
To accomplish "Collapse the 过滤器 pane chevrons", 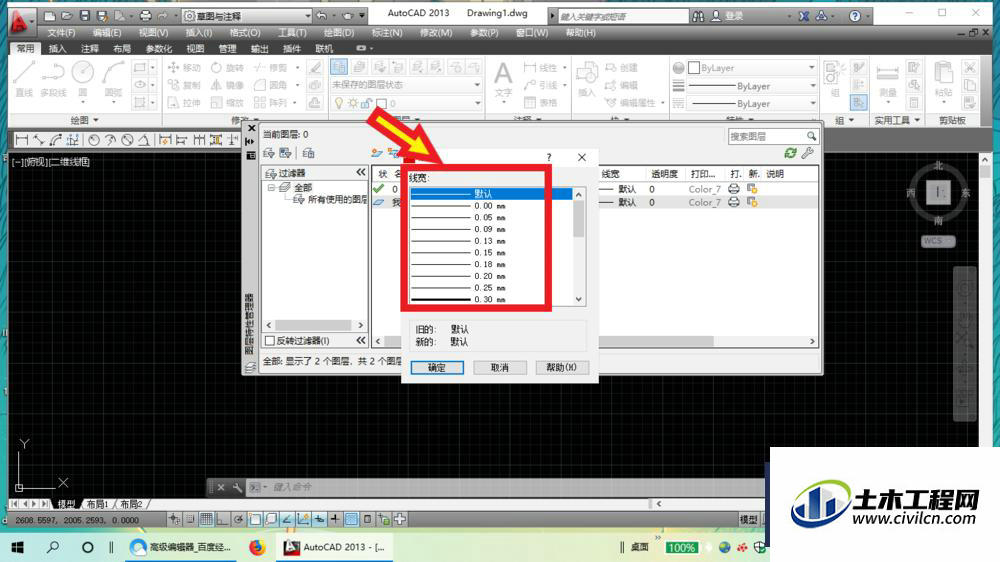I will pyautogui.click(x=361, y=172).
